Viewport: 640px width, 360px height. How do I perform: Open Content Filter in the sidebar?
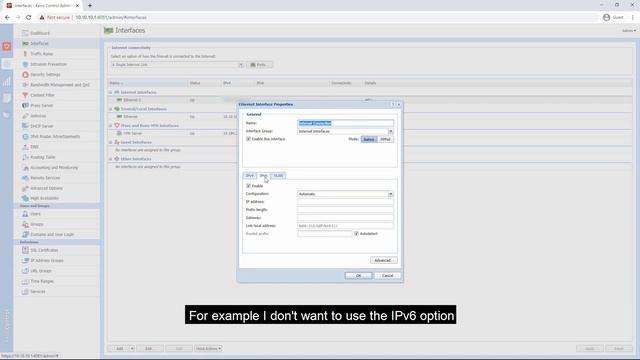(42, 95)
